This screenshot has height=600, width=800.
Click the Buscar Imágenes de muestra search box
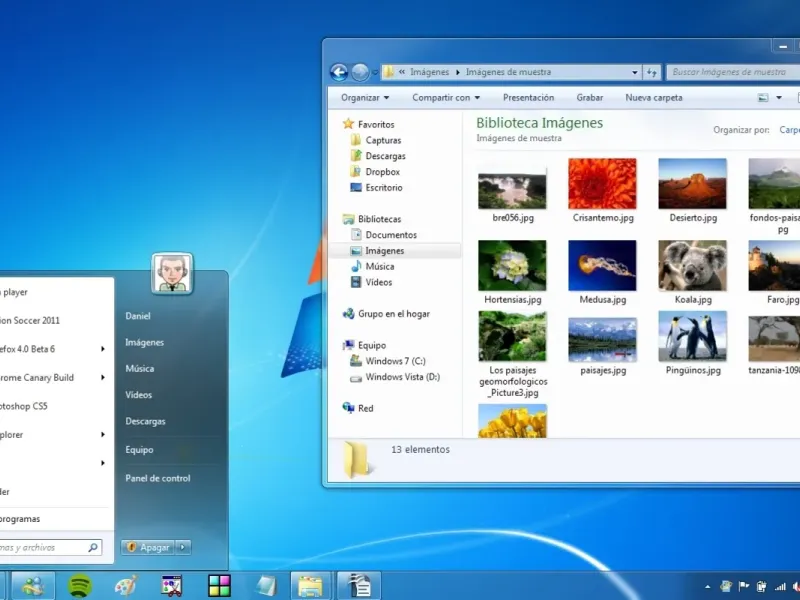733,72
